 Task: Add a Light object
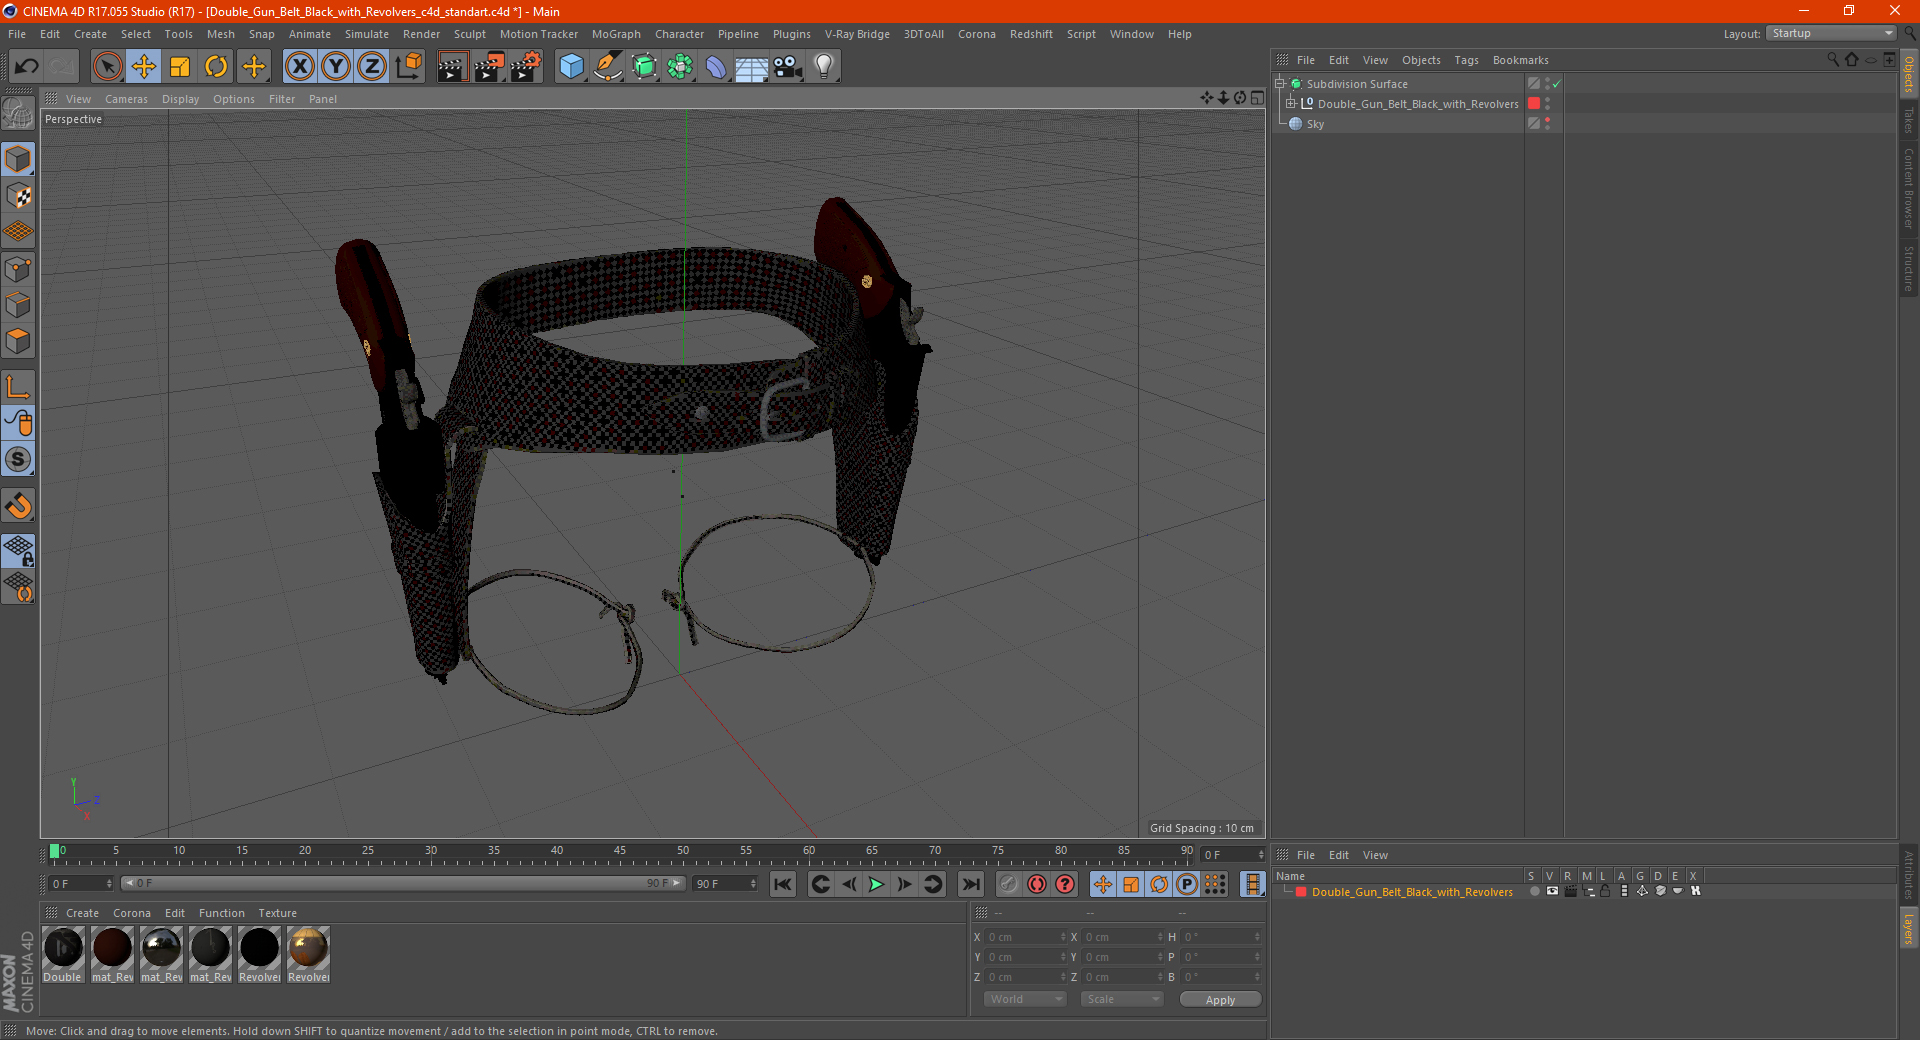pos(824,67)
